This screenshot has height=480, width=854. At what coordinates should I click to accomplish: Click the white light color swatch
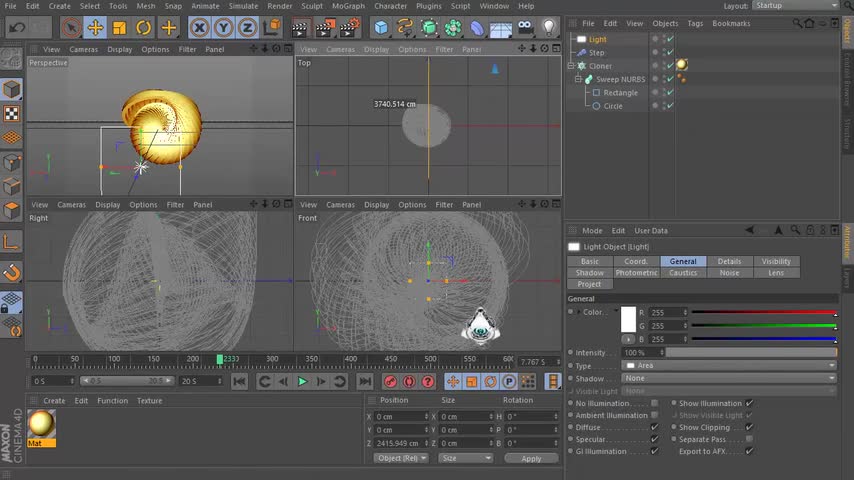(x=629, y=320)
